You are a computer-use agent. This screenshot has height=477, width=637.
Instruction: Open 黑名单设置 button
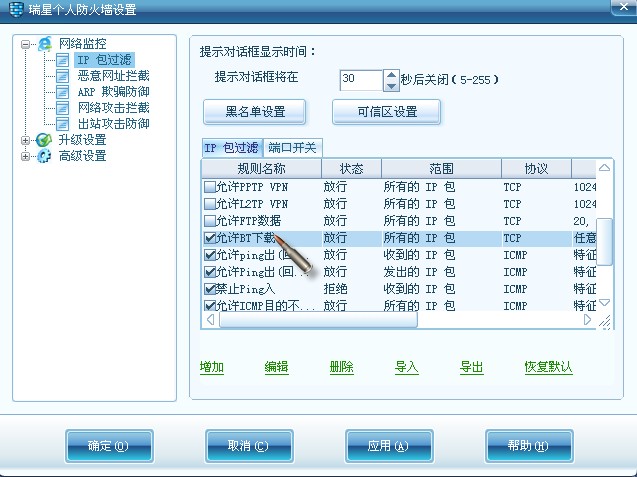pyautogui.click(x=254, y=112)
